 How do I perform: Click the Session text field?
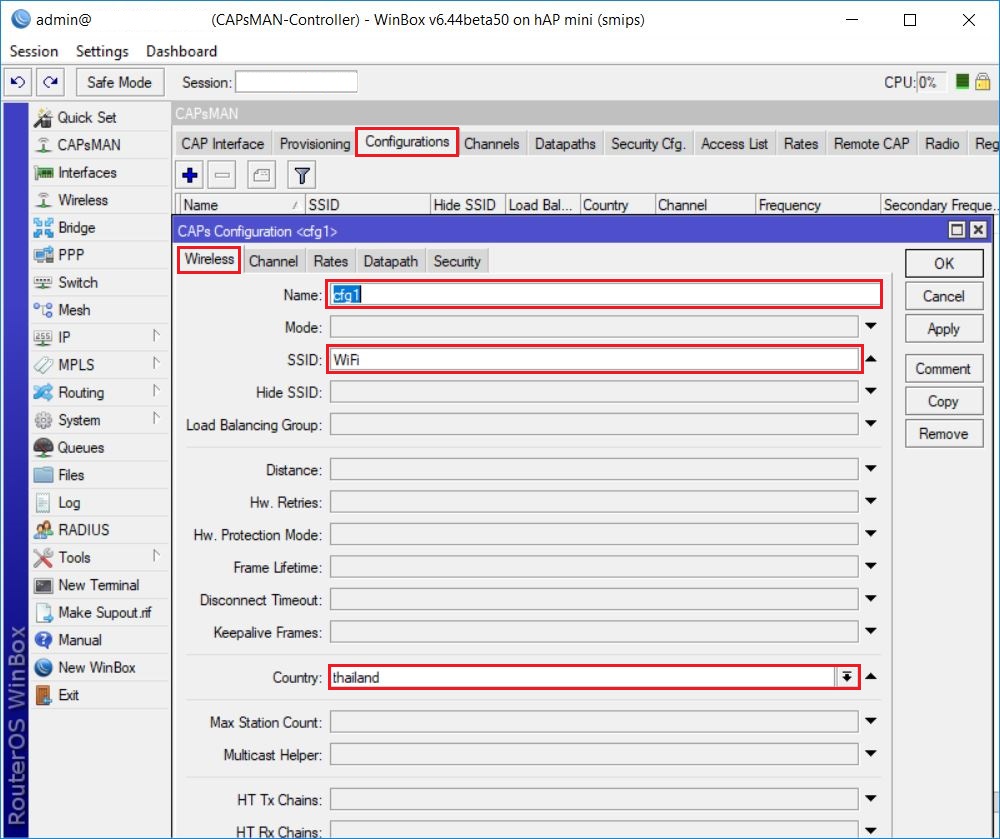[x=297, y=82]
